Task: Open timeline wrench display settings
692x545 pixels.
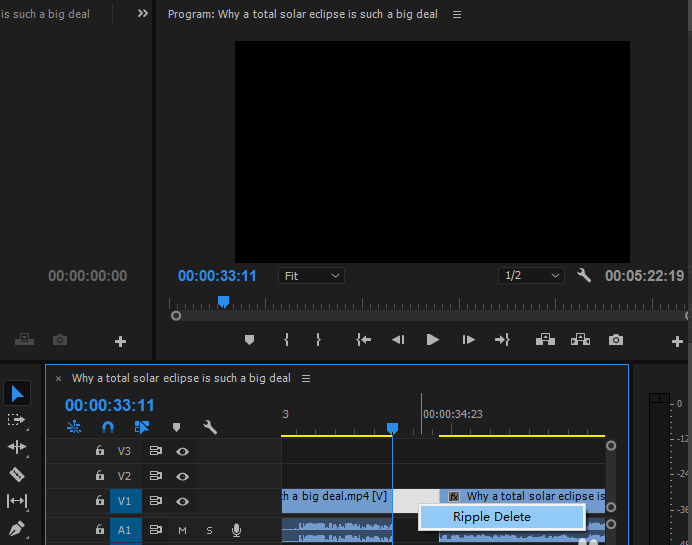Action: pos(210,427)
